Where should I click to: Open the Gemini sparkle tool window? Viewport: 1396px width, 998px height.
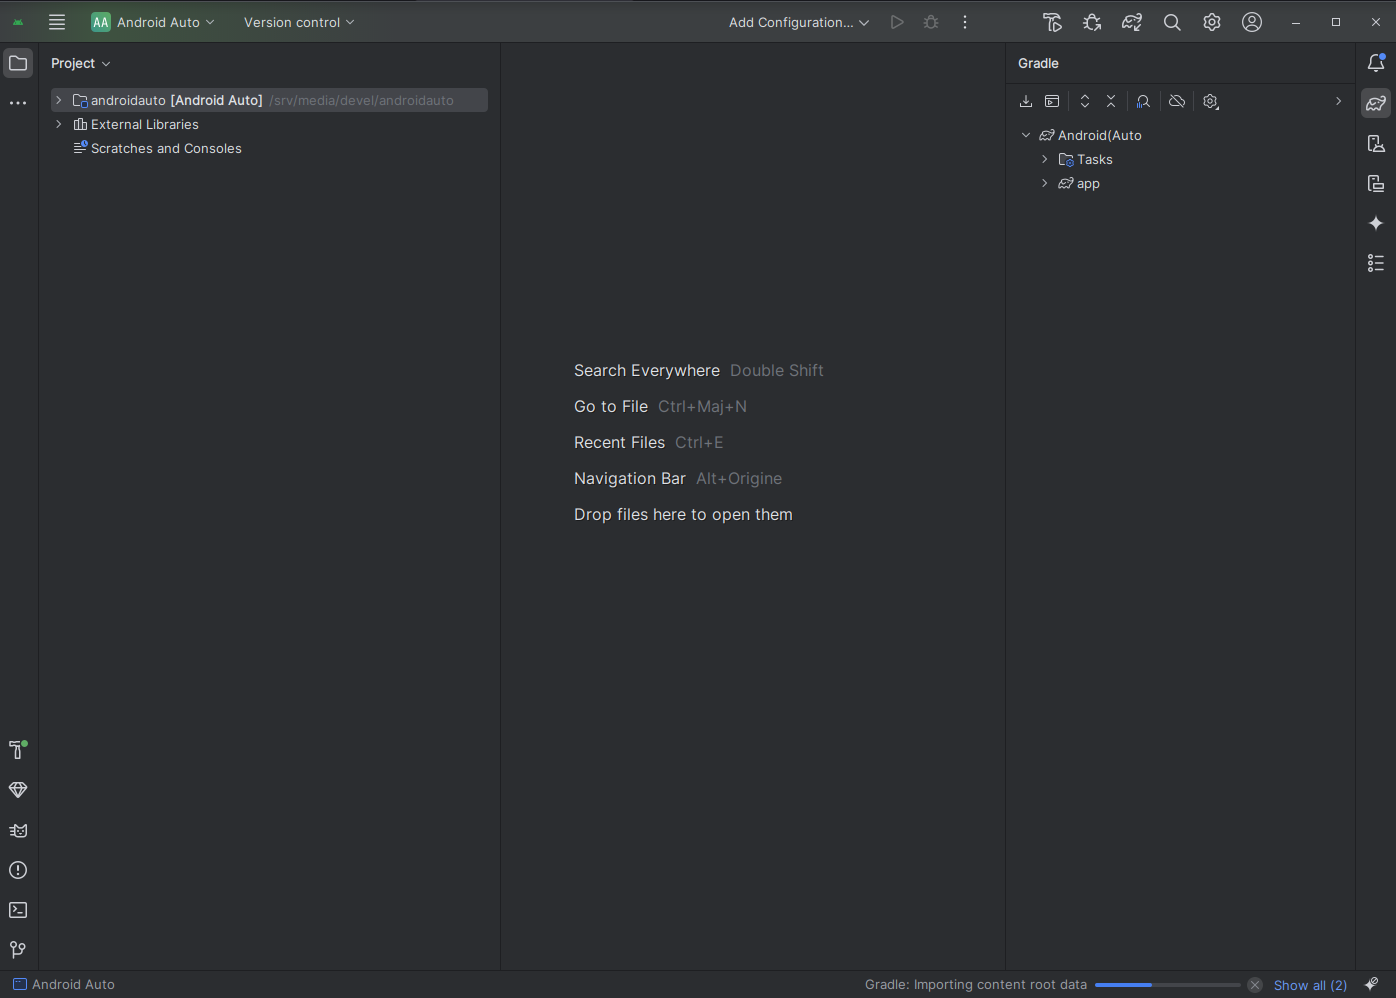tap(1376, 223)
